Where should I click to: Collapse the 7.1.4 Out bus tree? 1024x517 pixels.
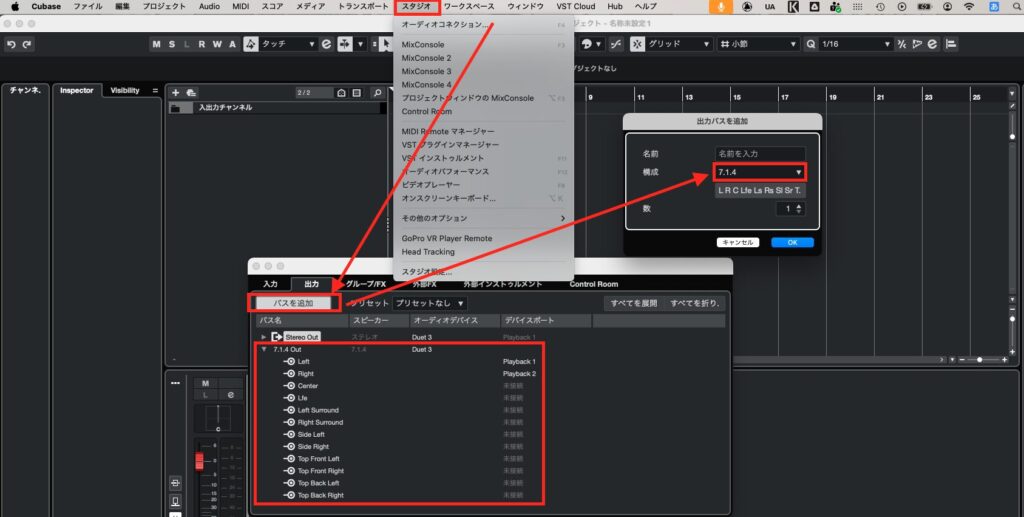[x=264, y=349]
